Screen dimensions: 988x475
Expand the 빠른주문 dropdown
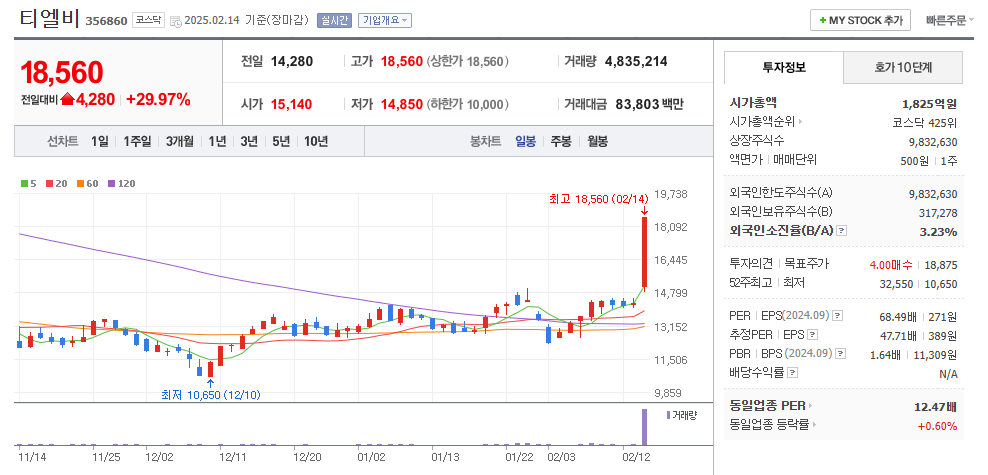tap(950, 20)
